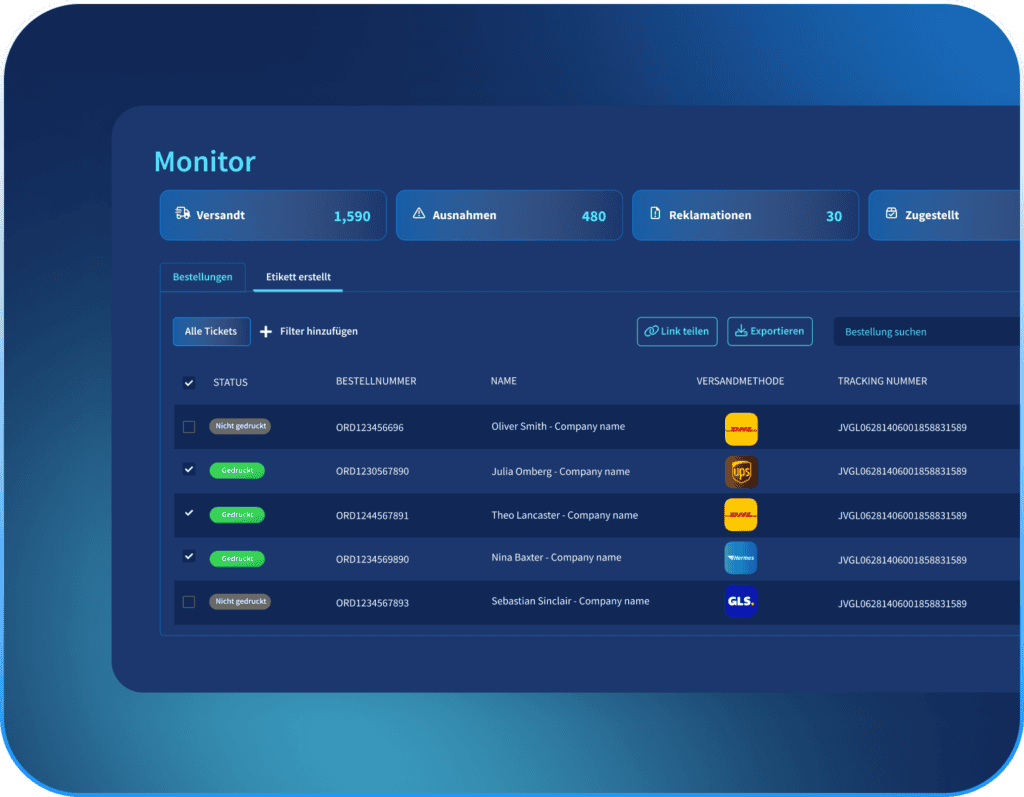This screenshot has height=797, width=1024.
Task: Toggle the select-all checkbox in the table header
Action: 189,383
